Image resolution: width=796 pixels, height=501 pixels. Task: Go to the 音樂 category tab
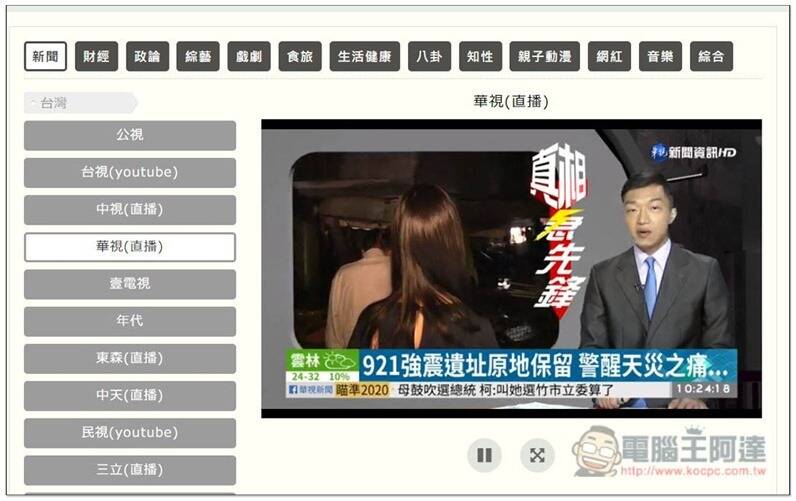coord(660,56)
